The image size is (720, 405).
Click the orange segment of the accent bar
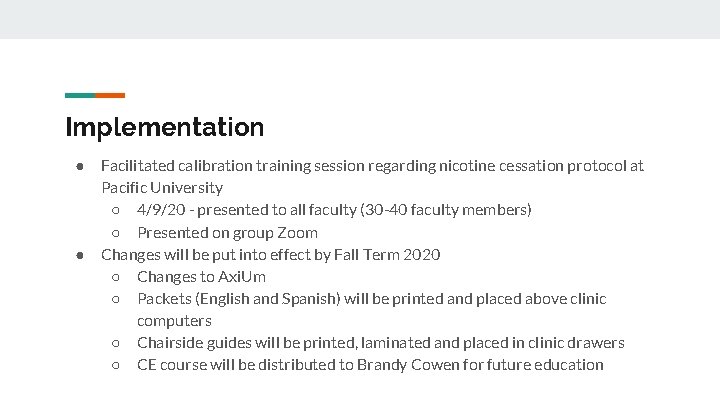[110, 96]
